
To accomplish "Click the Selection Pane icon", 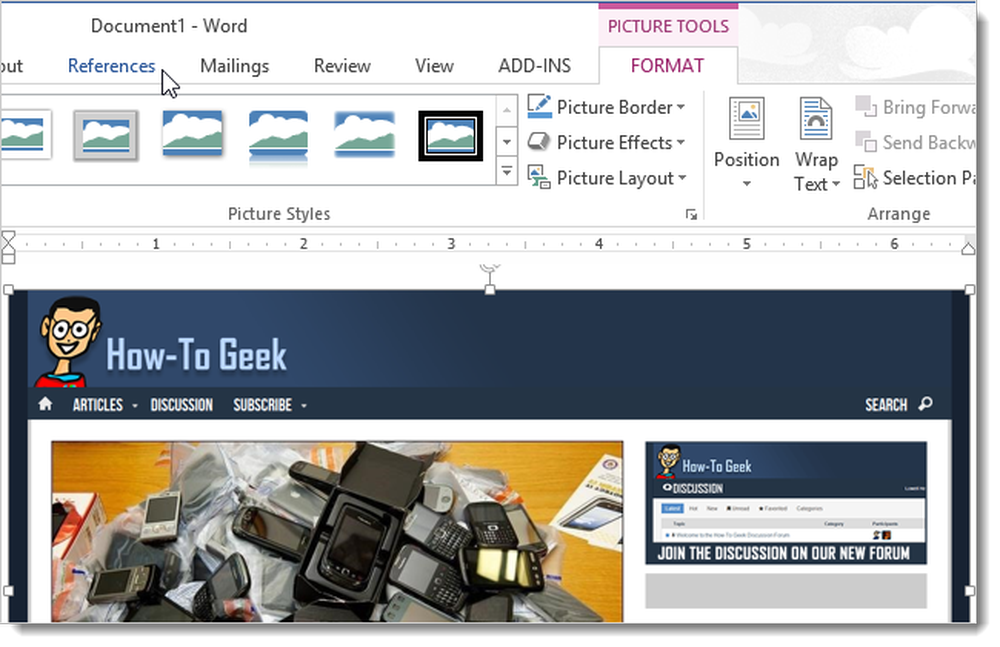I will coord(865,177).
